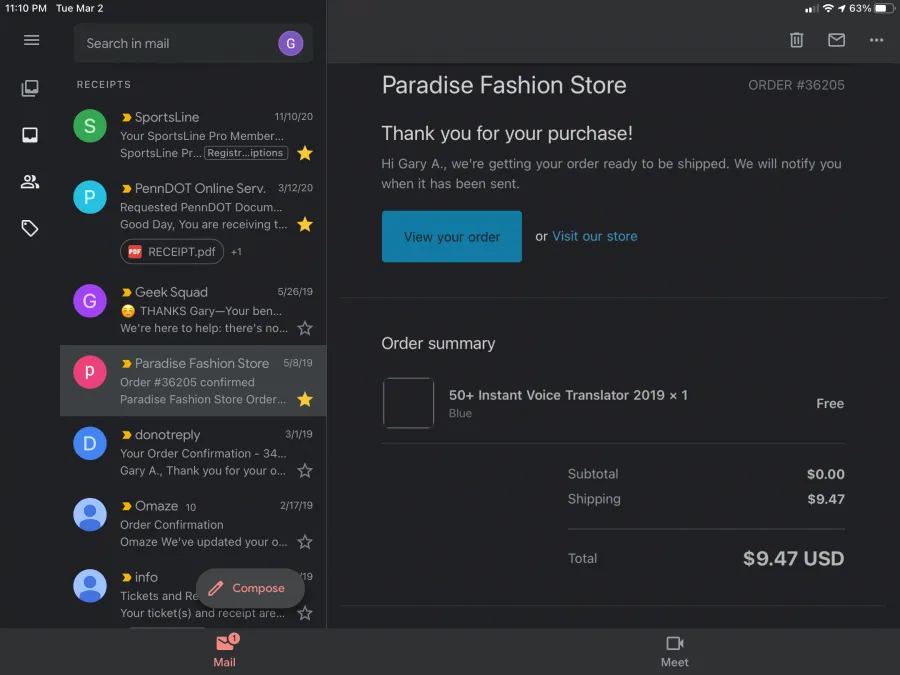The width and height of the screenshot is (900, 675).
Task: Mark email as unread with envelope icon
Action: (x=836, y=40)
